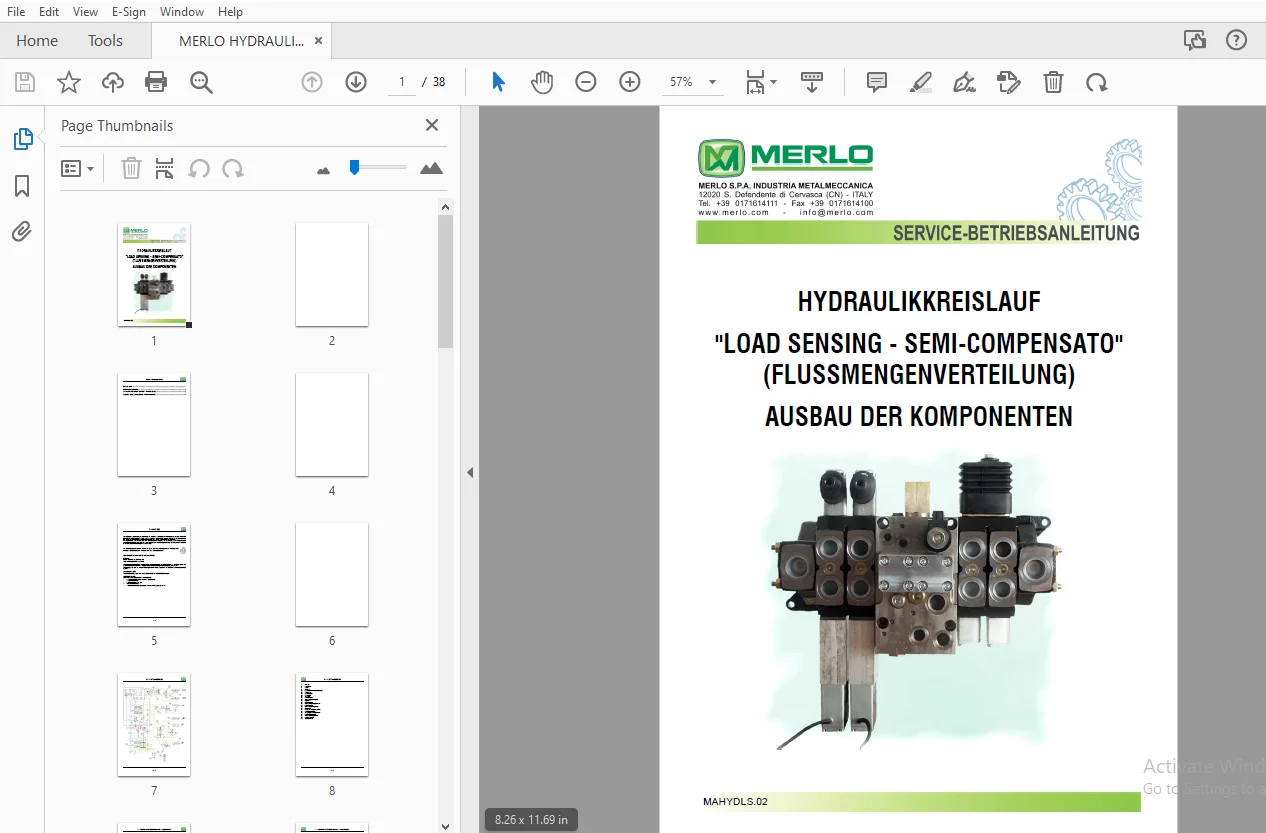This screenshot has height=833, width=1266.
Task: Open the notifications chat icon
Action: coord(1194,40)
